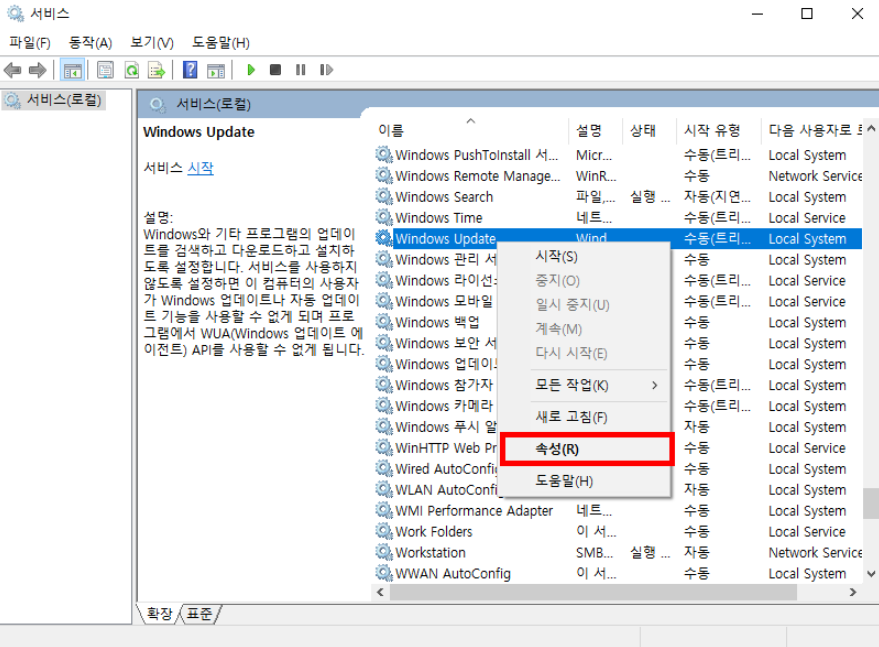Select the WMI Performance Adapter gear icon
Screen dimensions: 879x647
click(x=384, y=510)
